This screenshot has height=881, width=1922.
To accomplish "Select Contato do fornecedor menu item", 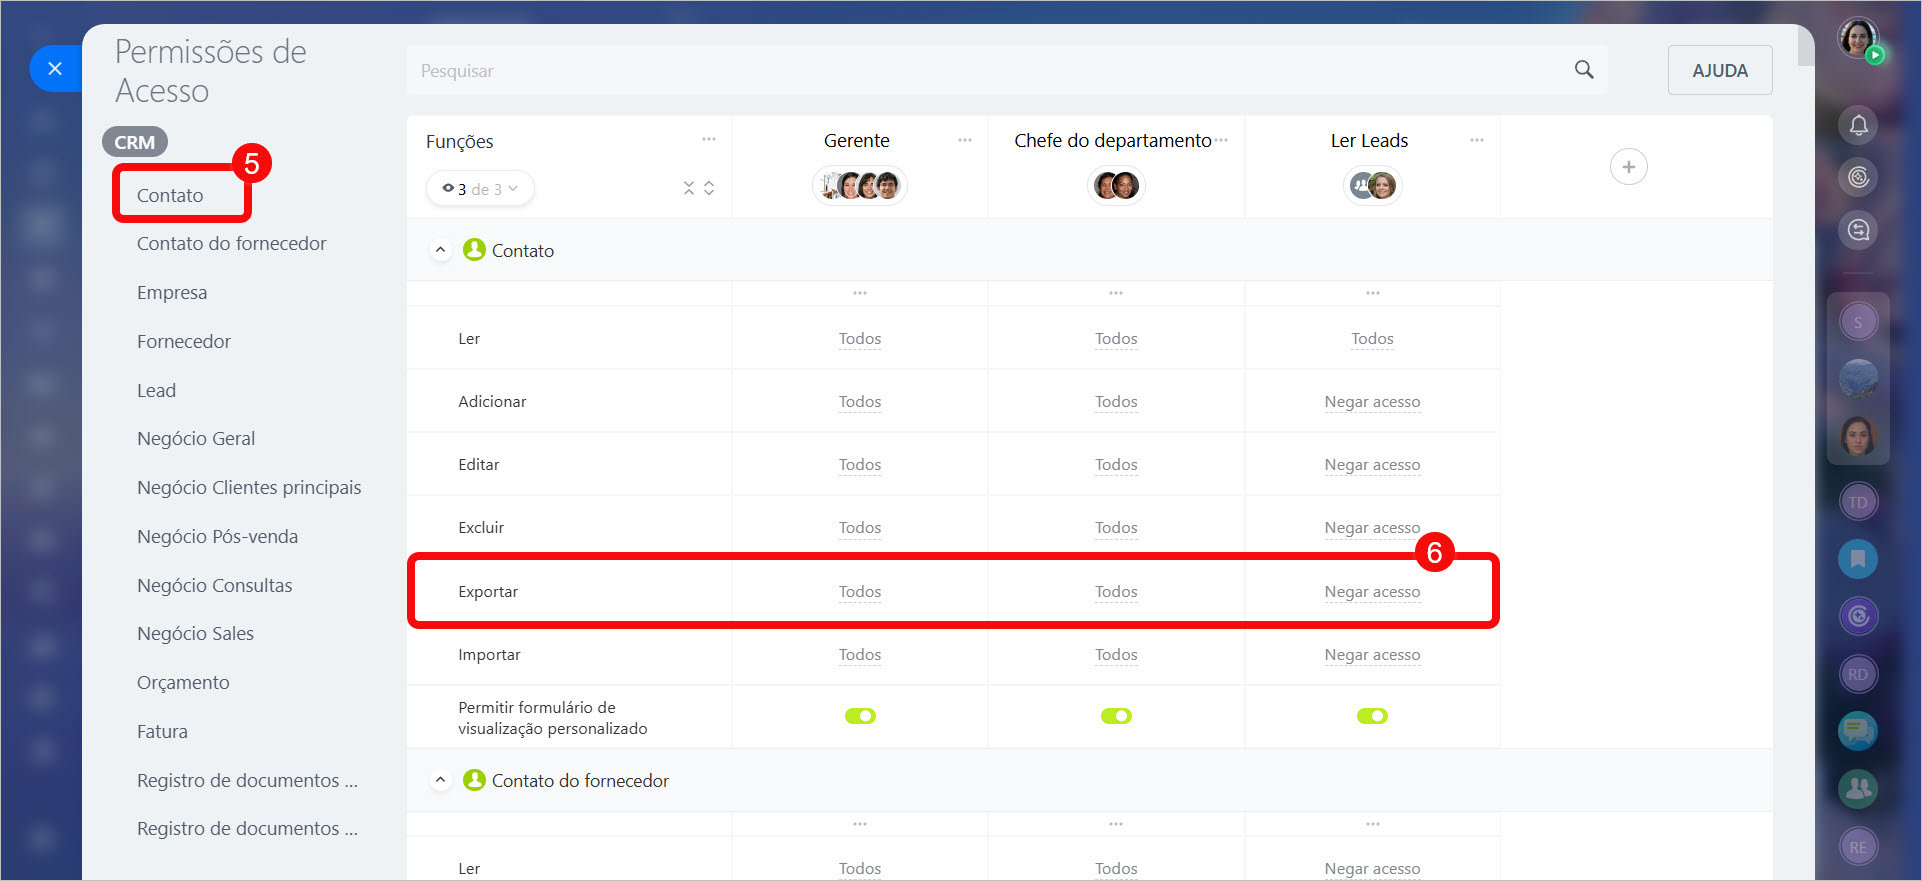I will point(231,243).
